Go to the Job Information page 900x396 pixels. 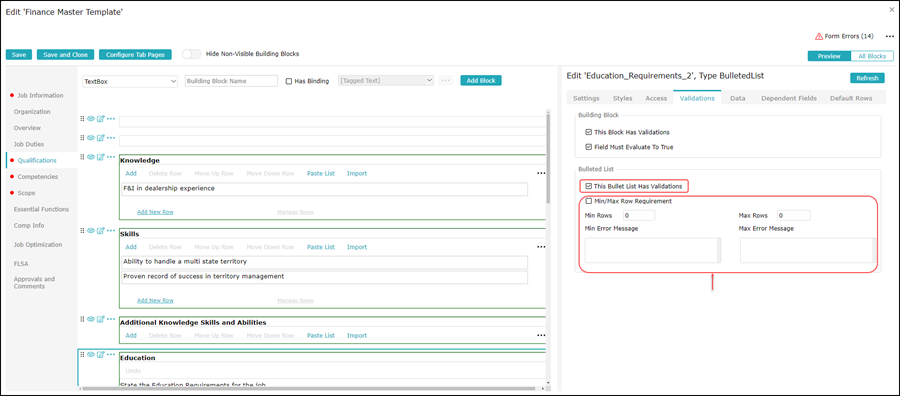click(x=40, y=95)
